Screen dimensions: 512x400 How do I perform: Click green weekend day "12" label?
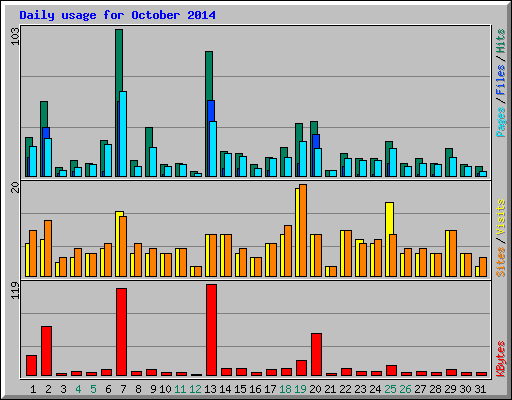click(x=195, y=389)
